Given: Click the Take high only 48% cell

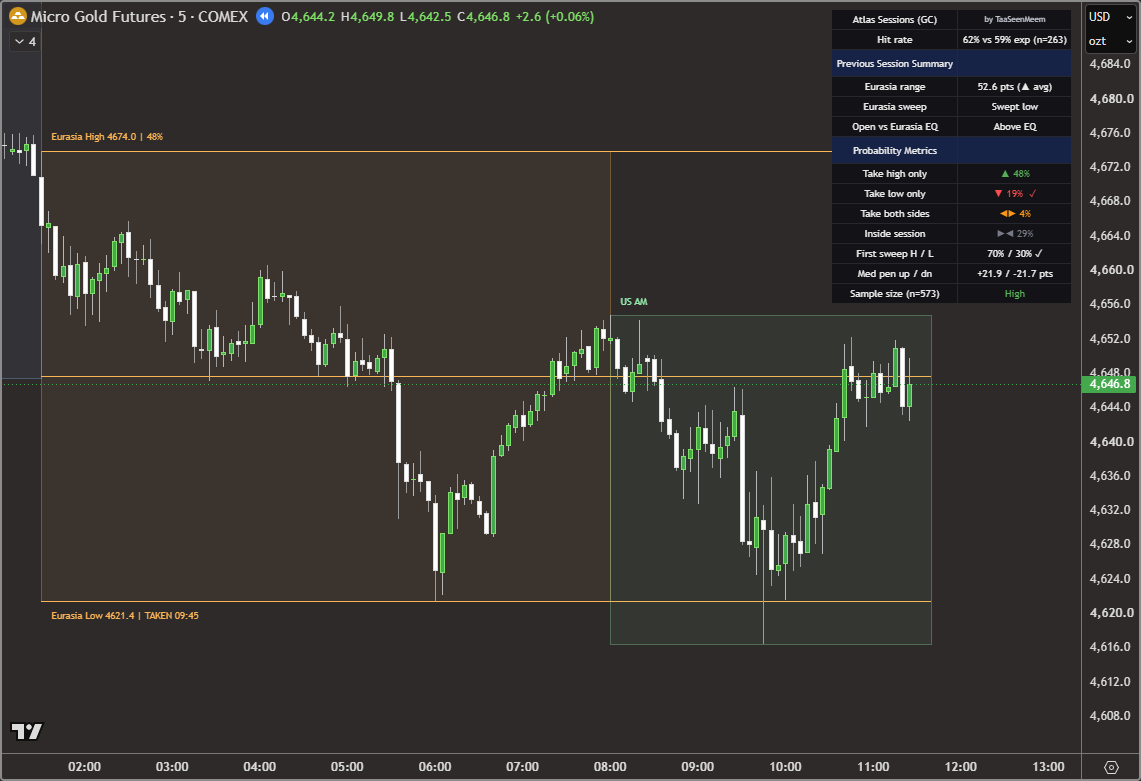Looking at the screenshot, I should coord(1014,174).
